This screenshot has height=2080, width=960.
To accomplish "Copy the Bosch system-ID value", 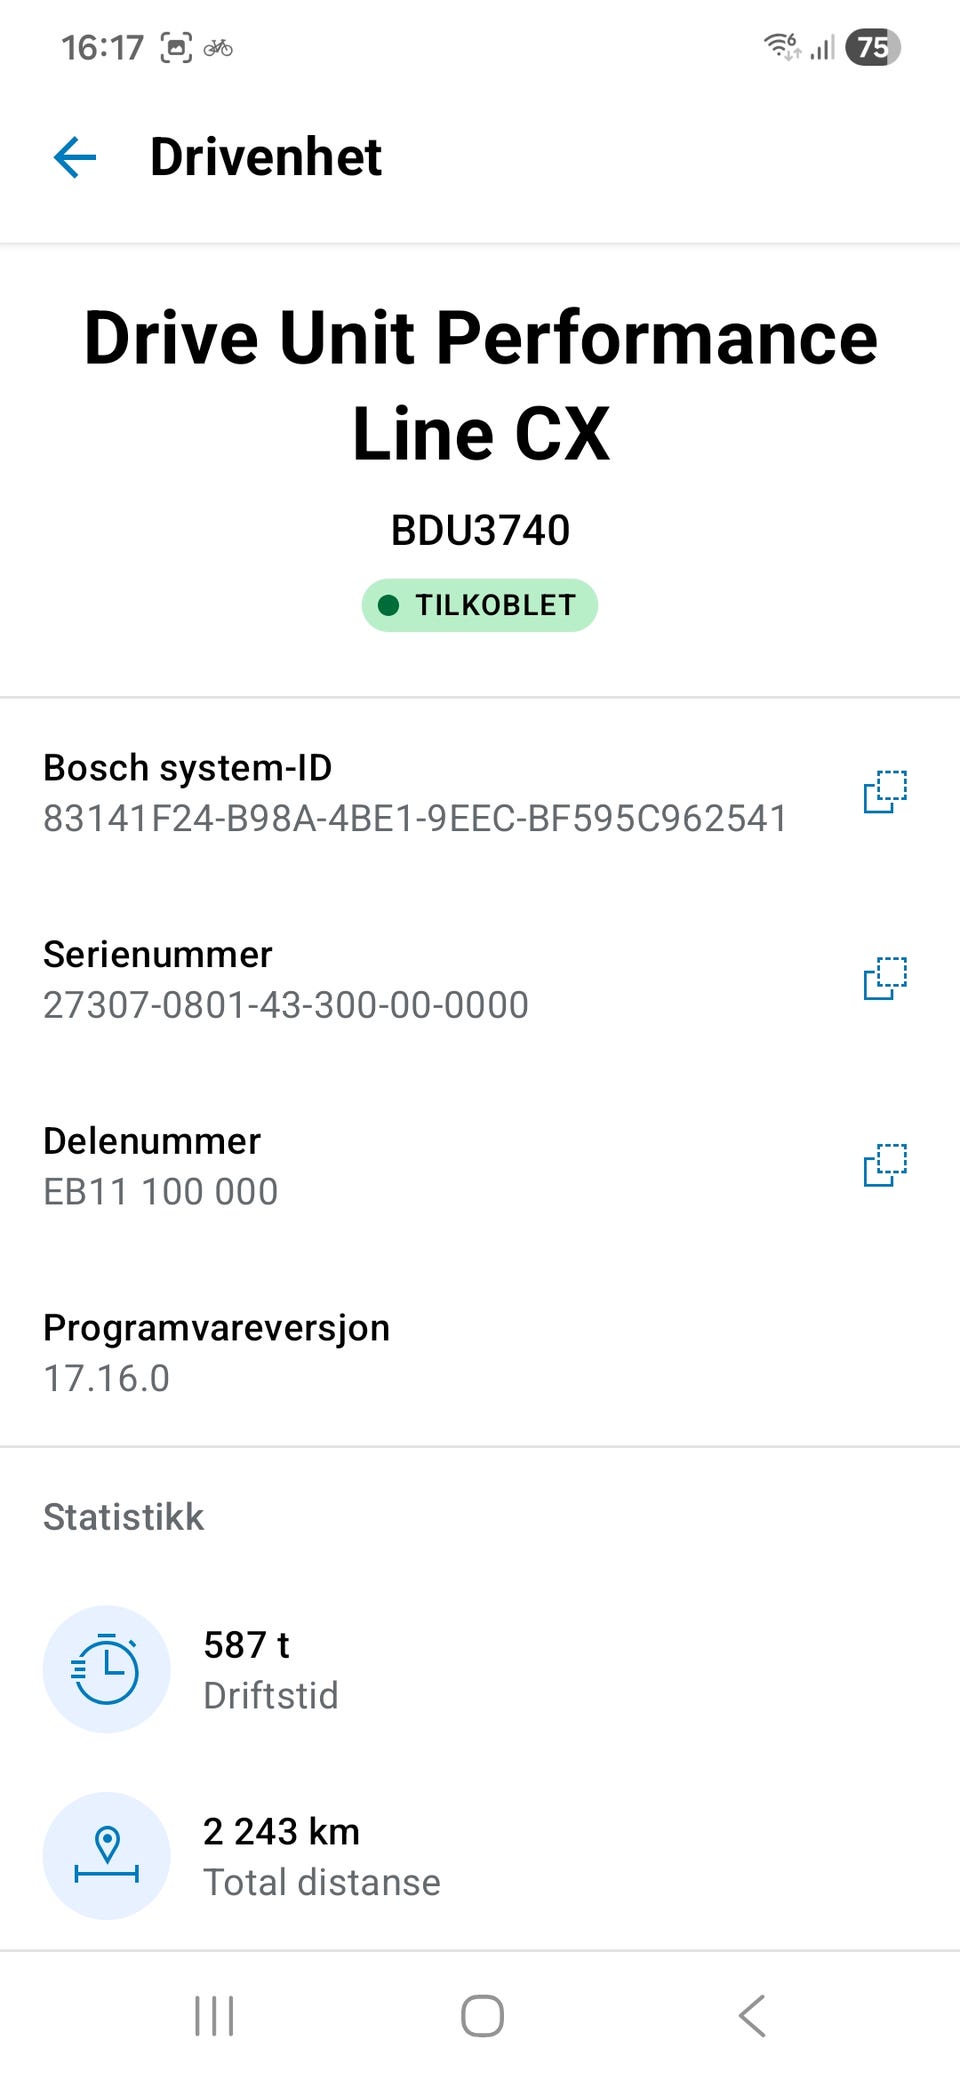I will [885, 791].
